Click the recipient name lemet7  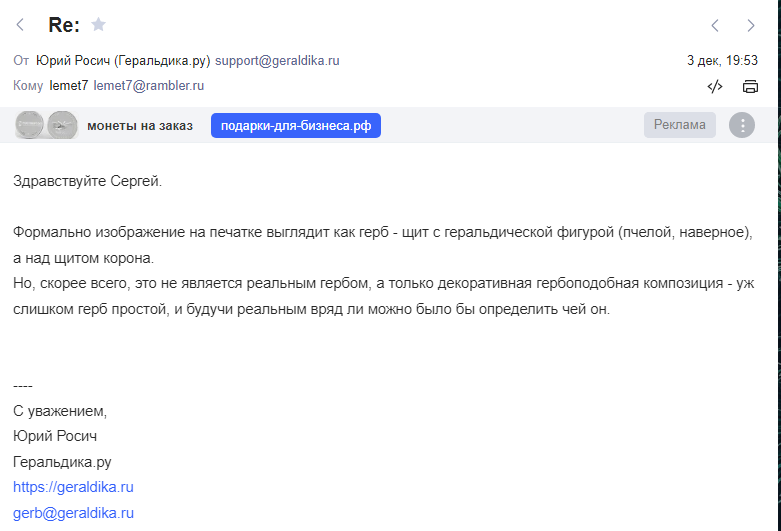click(69, 86)
